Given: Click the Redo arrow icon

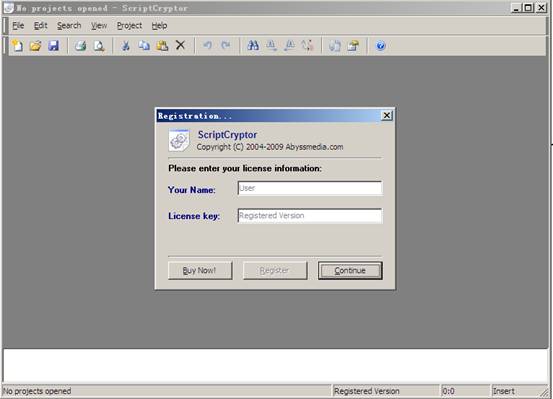Looking at the screenshot, I should [226, 46].
